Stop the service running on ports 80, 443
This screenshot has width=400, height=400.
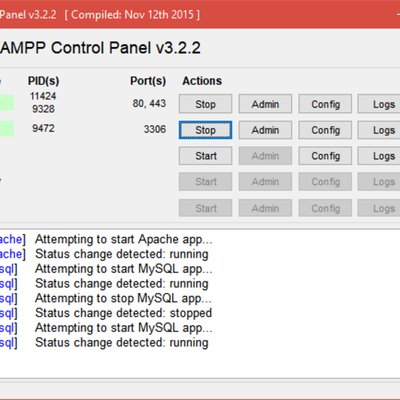click(205, 104)
